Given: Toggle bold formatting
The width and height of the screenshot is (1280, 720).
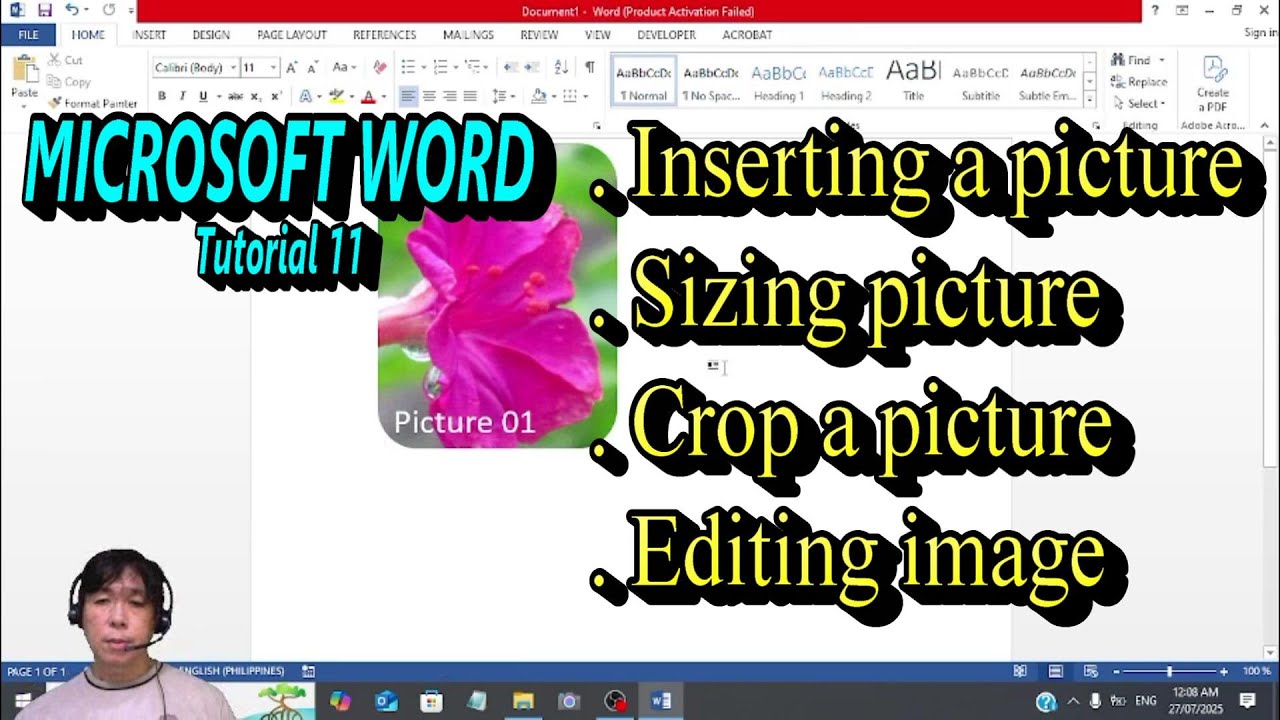Looking at the screenshot, I should pos(162,96).
